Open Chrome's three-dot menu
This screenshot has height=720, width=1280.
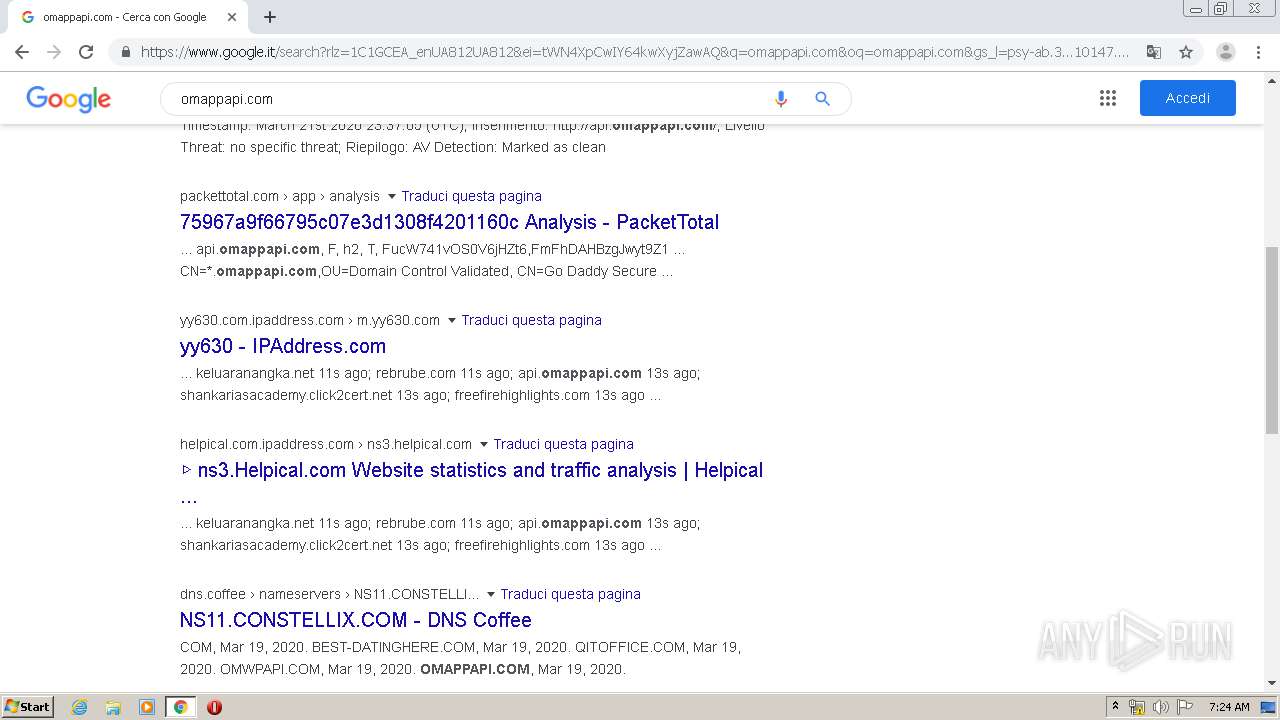tap(1258, 52)
